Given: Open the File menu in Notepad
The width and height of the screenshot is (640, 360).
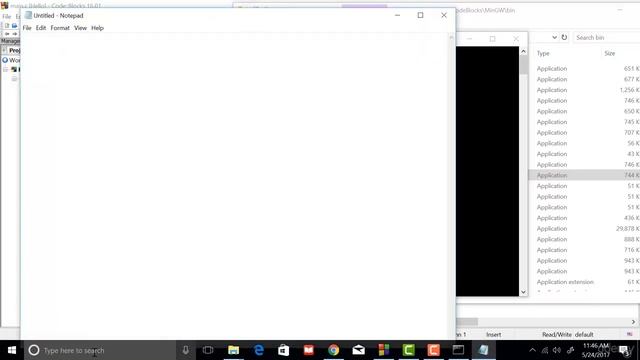Looking at the screenshot, I should point(27,28).
